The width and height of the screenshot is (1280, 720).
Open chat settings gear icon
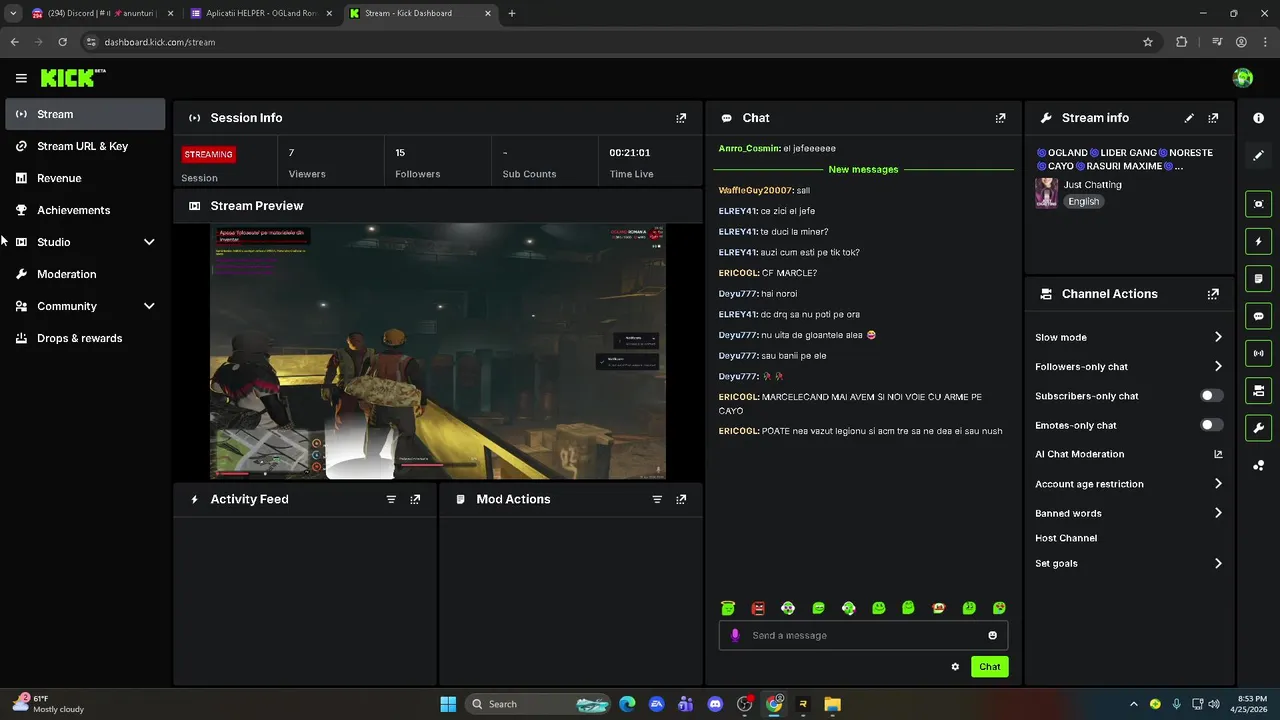tap(955, 667)
